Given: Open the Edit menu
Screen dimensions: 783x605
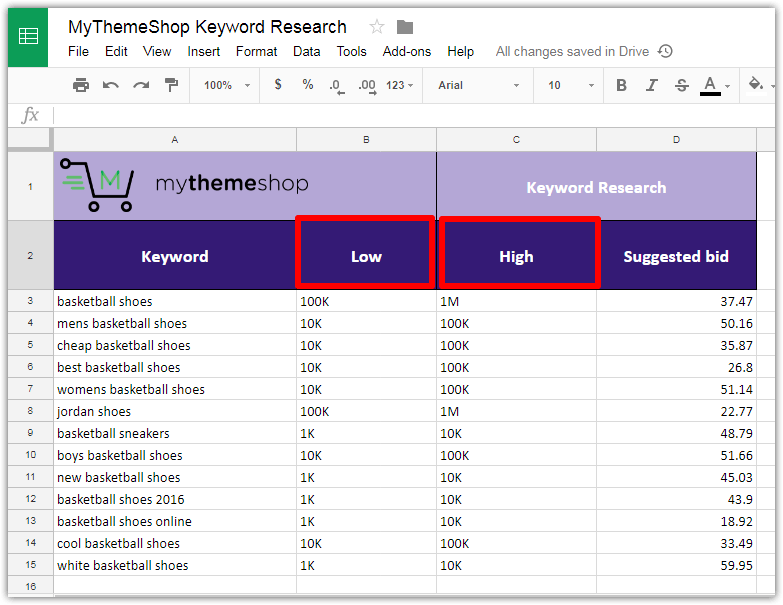Looking at the screenshot, I should pyautogui.click(x=116, y=51).
